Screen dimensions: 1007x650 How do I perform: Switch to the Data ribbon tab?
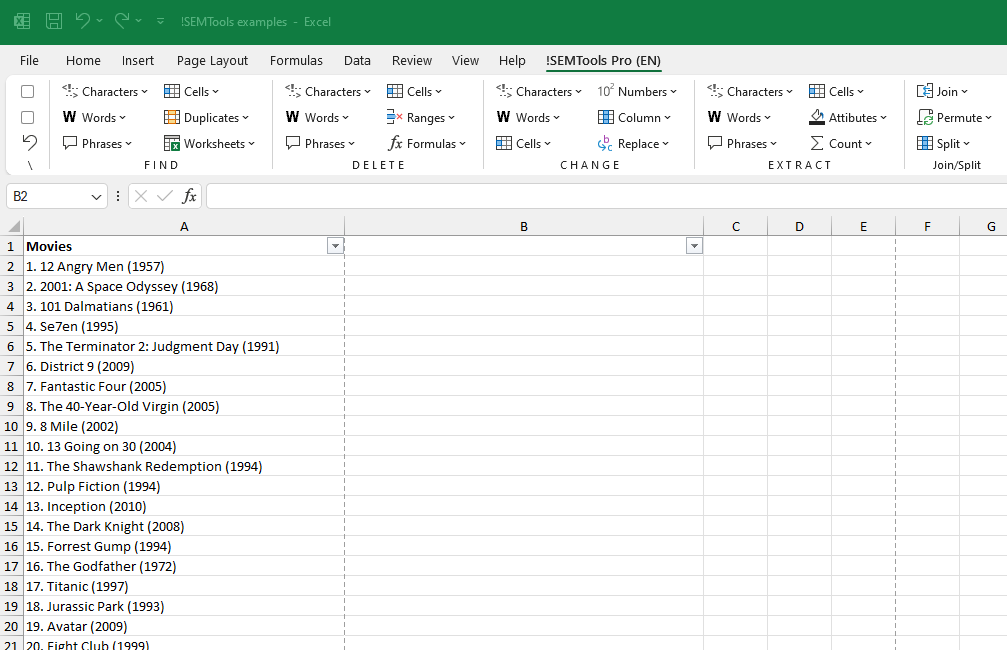(x=357, y=60)
